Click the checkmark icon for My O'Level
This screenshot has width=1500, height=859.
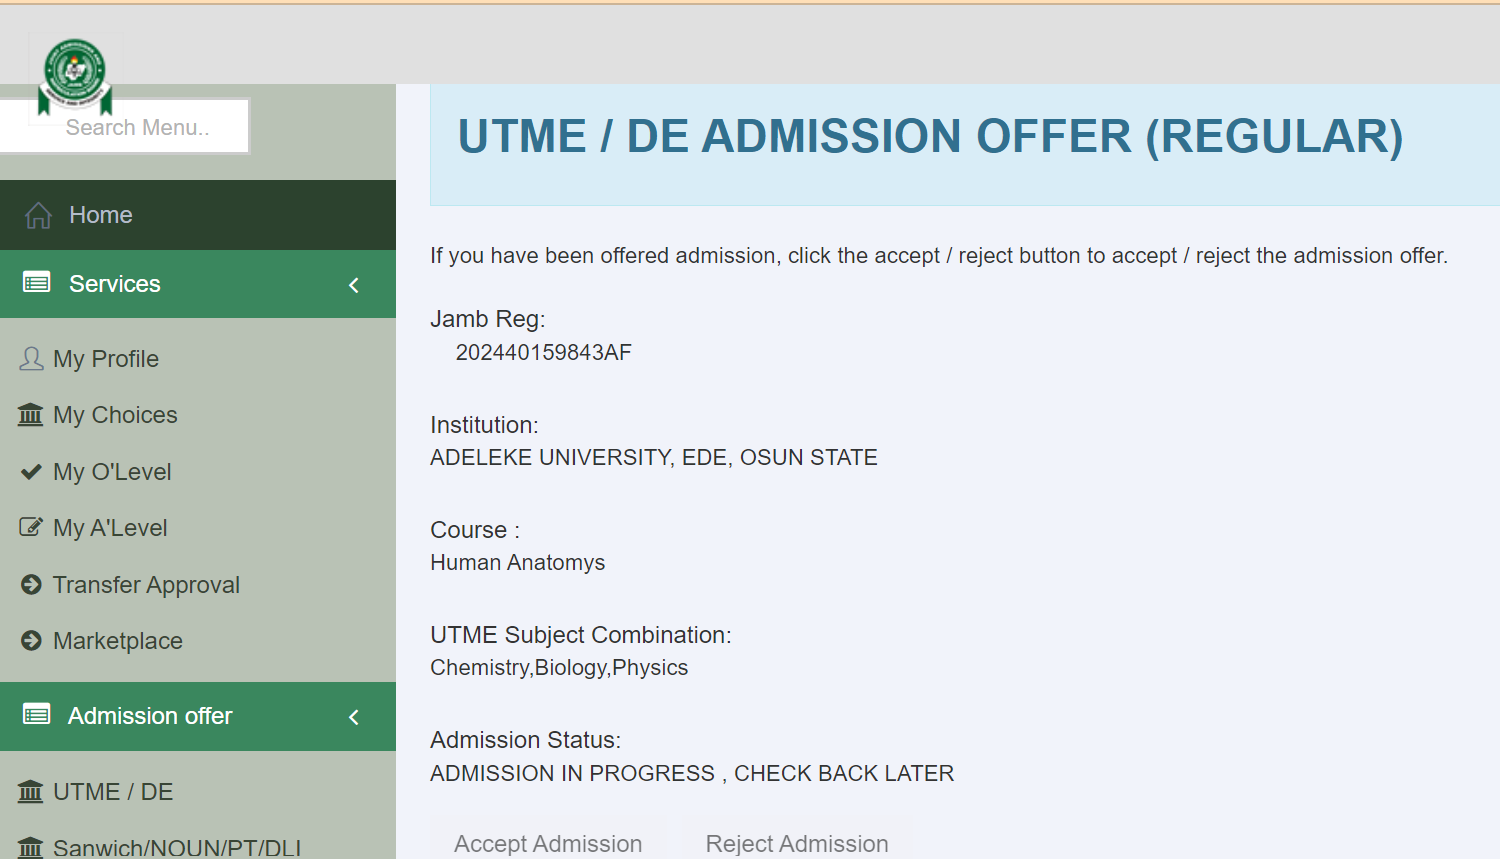click(x=30, y=471)
